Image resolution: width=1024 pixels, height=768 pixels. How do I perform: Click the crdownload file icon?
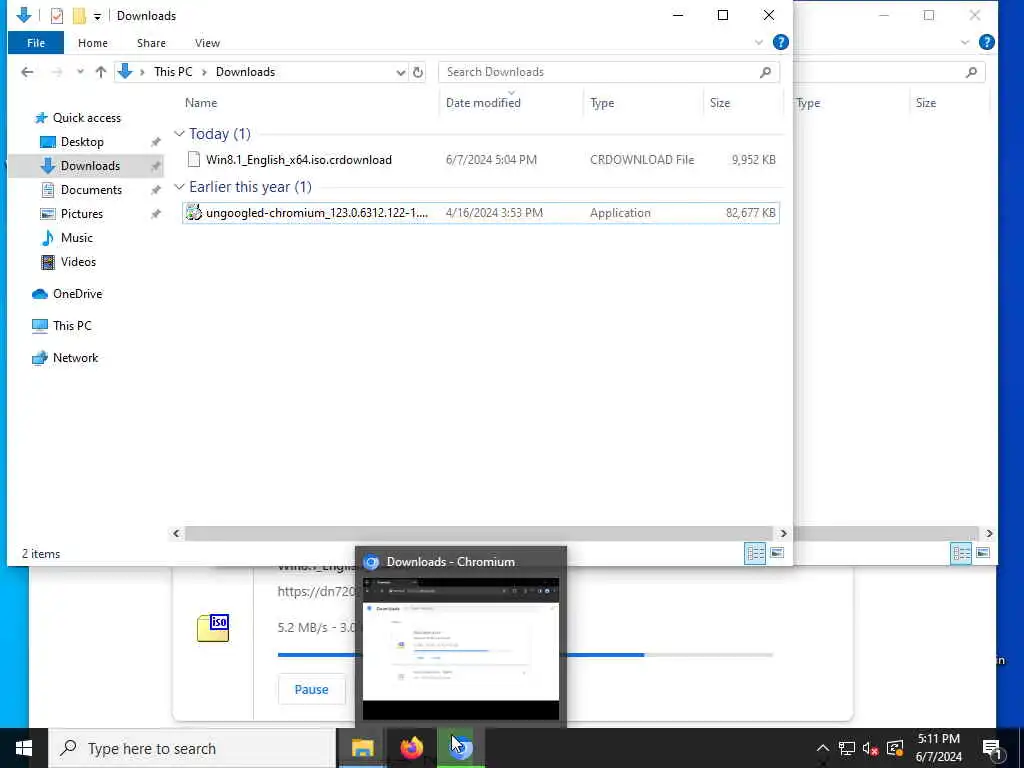[193, 159]
